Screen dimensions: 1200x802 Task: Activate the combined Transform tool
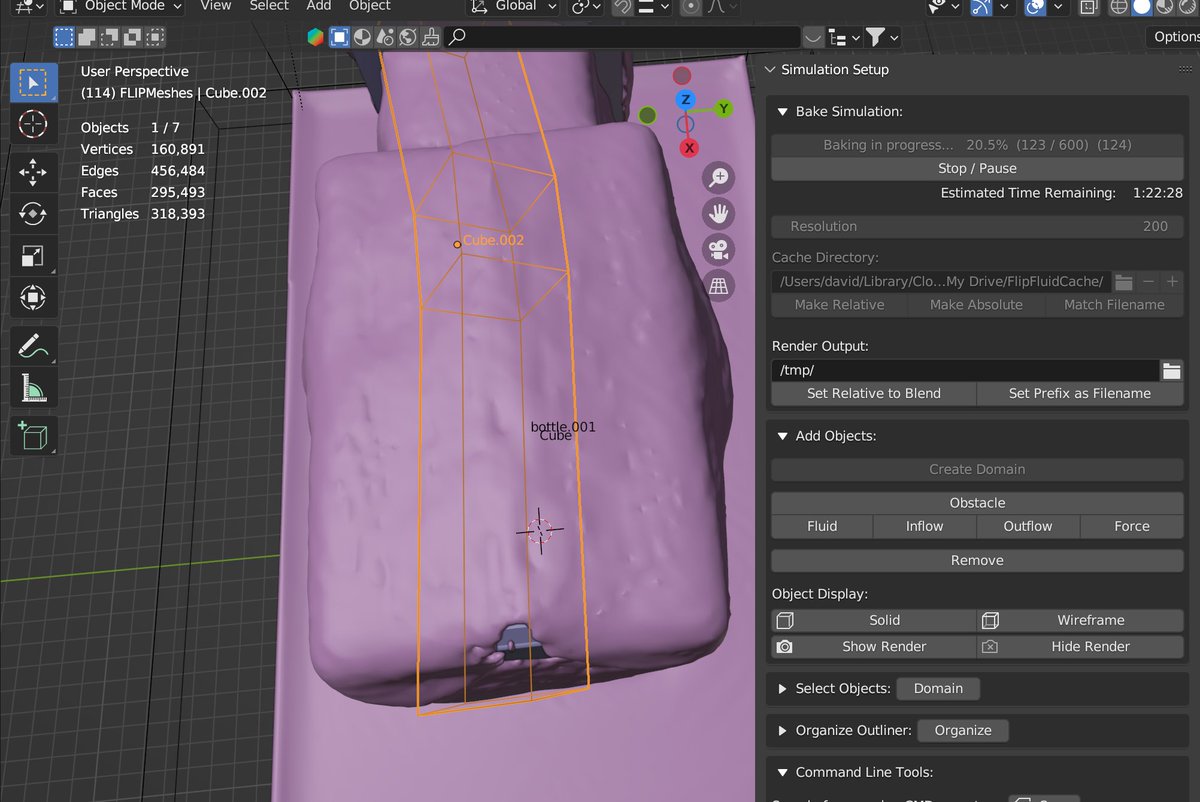33,297
